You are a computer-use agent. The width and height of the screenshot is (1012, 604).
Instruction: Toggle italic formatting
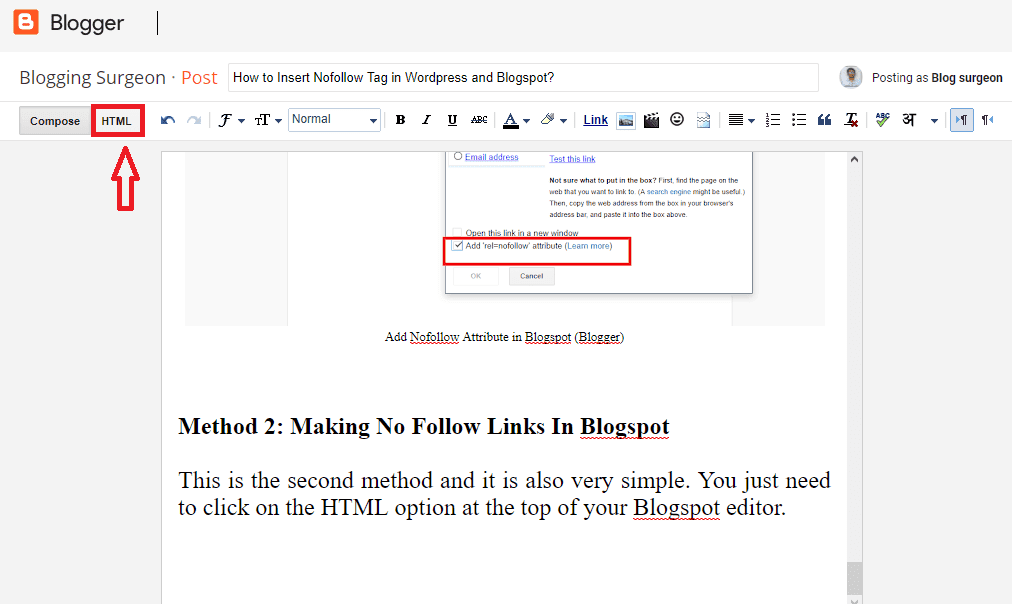426,120
